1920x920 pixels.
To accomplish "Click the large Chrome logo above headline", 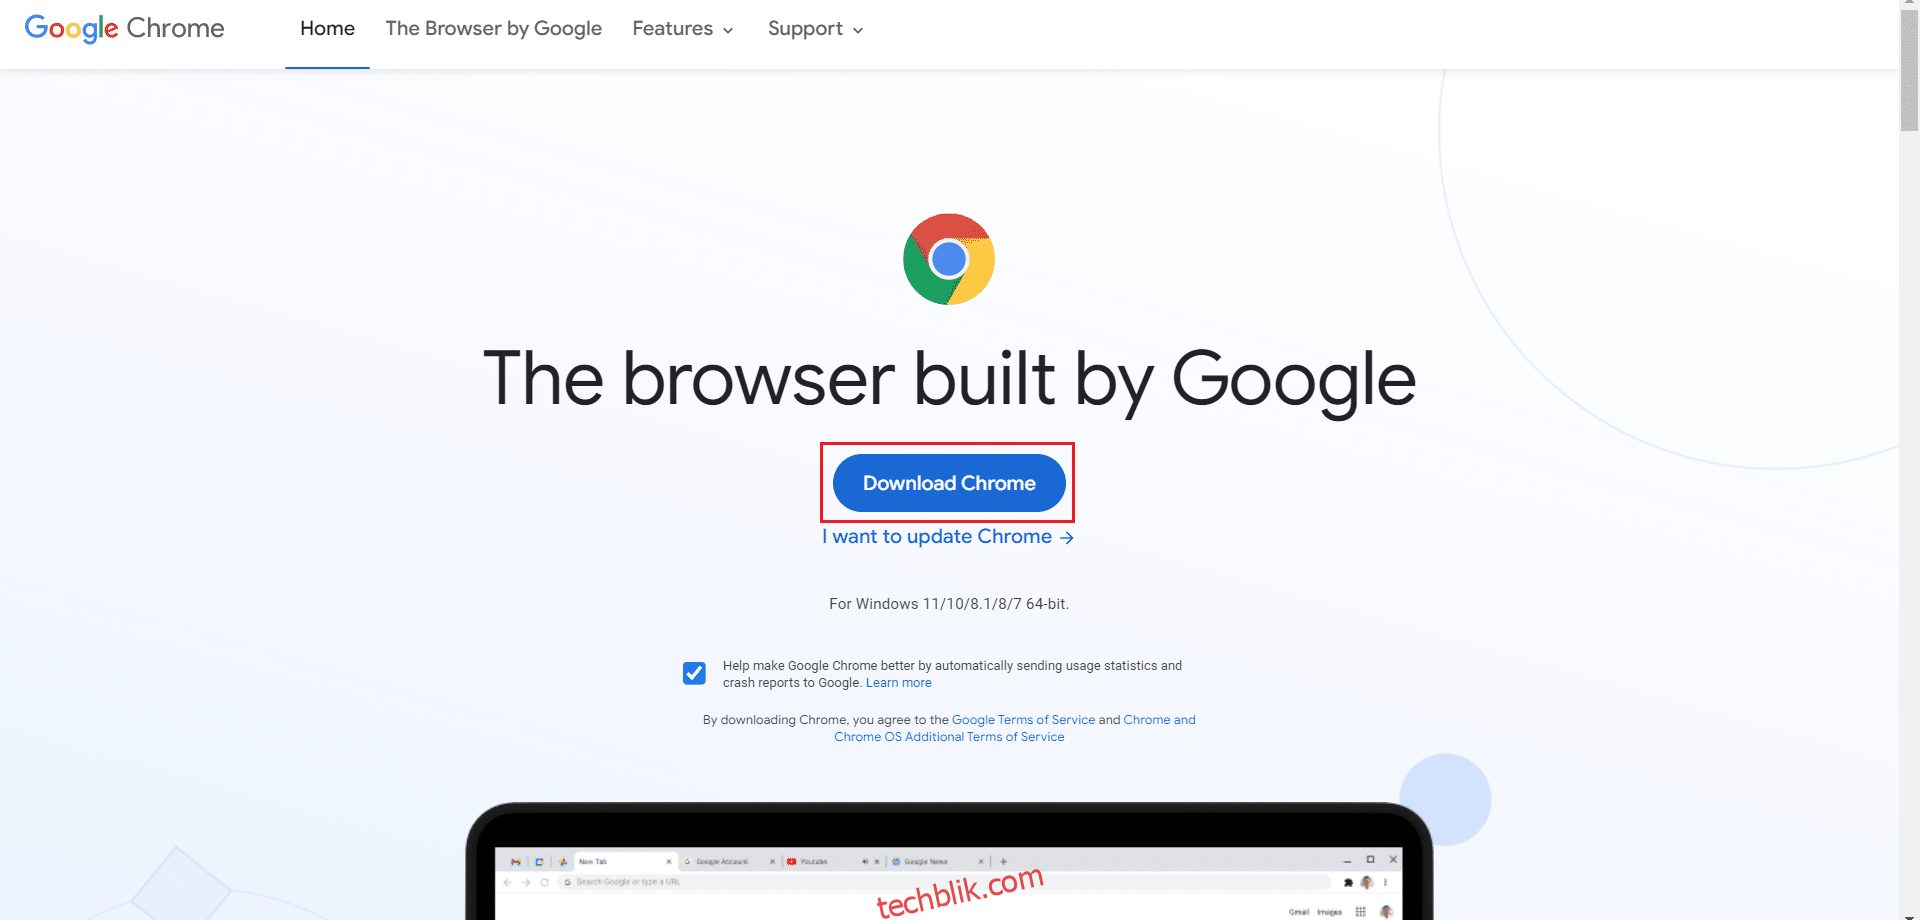I will click(948, 259).
